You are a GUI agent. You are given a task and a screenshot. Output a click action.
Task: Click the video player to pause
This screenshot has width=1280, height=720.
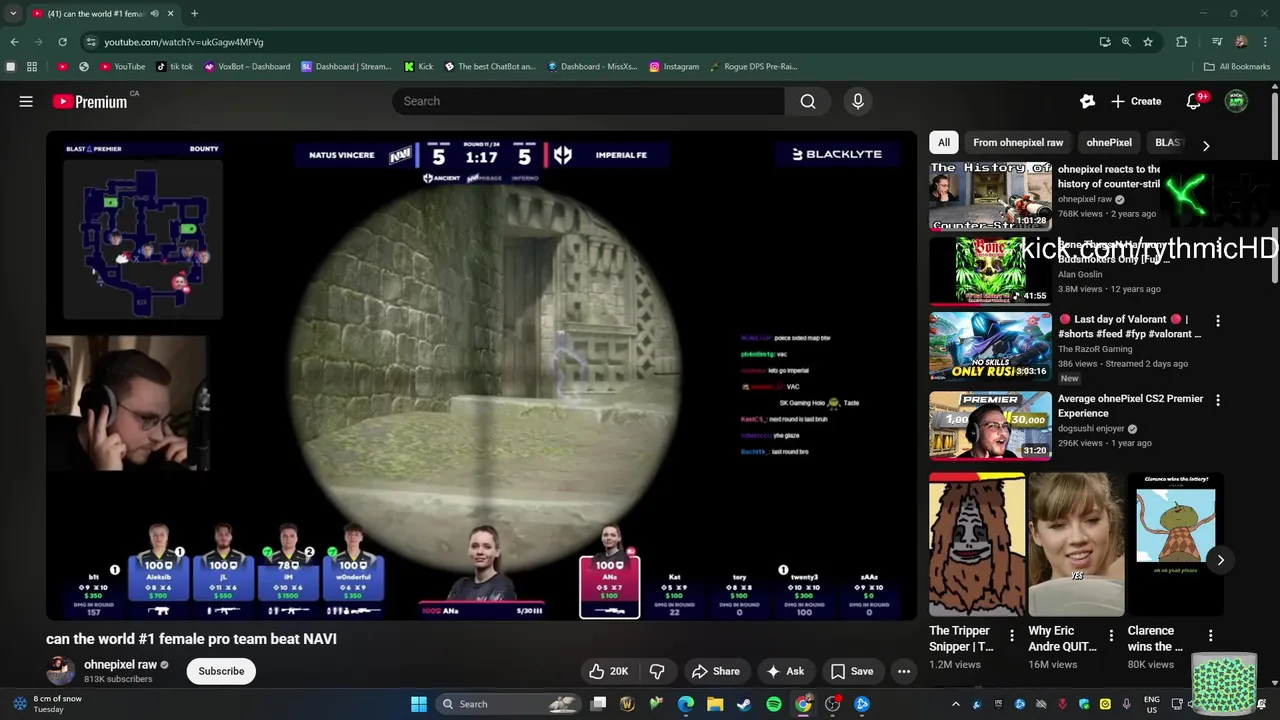(x=481, y=375)
